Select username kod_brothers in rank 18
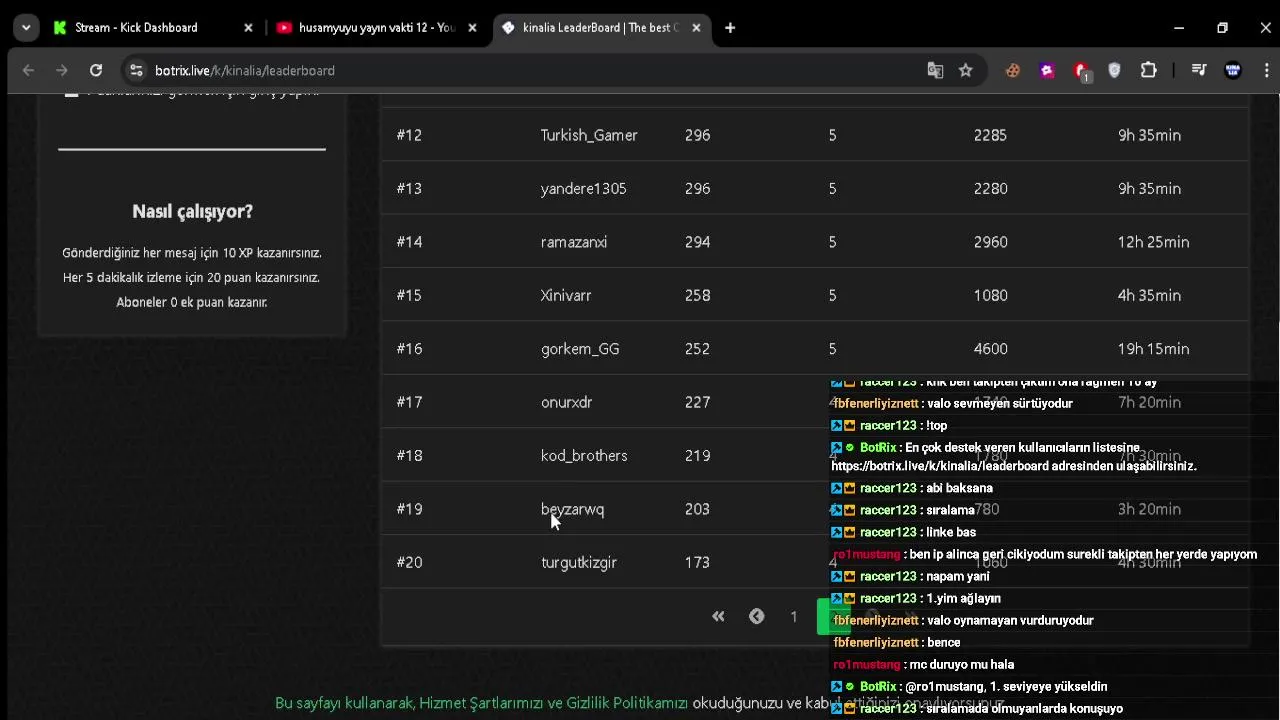Image resolution: width=1280 pixels, height=720 pixels. pos(584,456)
